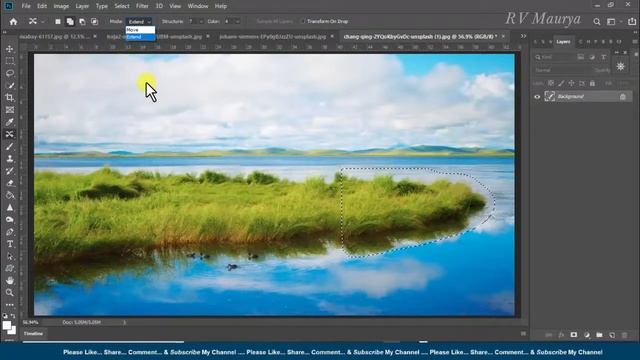This screenshot has height=360, width=640.
Task: Open the Mode dropdown showing Extend
Action: 139,21
